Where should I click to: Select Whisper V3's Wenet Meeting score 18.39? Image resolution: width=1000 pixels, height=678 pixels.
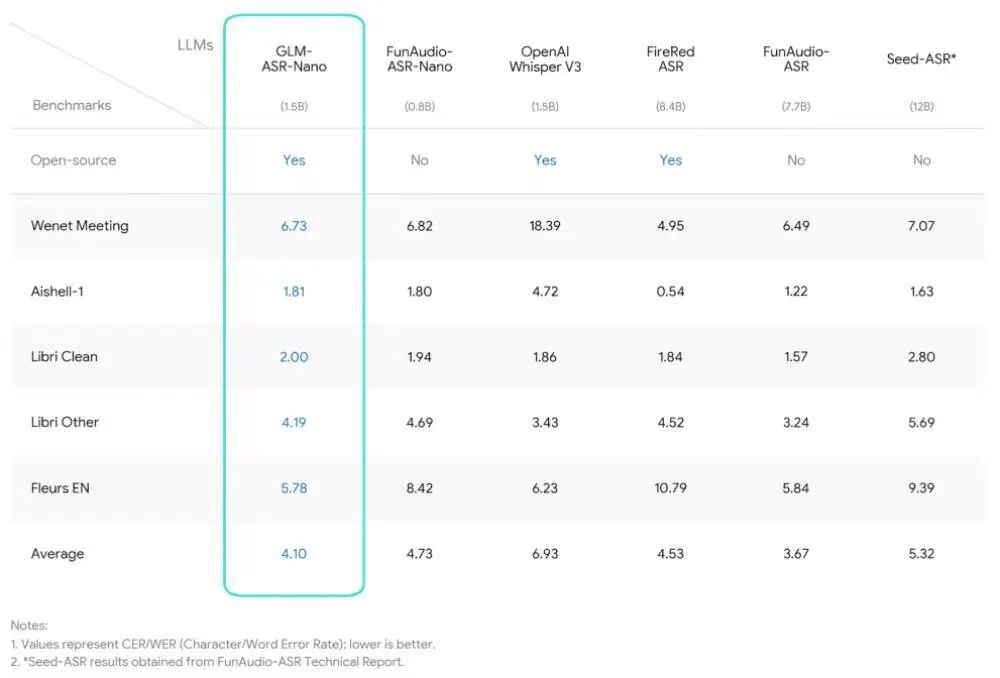click(x=545, y=226)
